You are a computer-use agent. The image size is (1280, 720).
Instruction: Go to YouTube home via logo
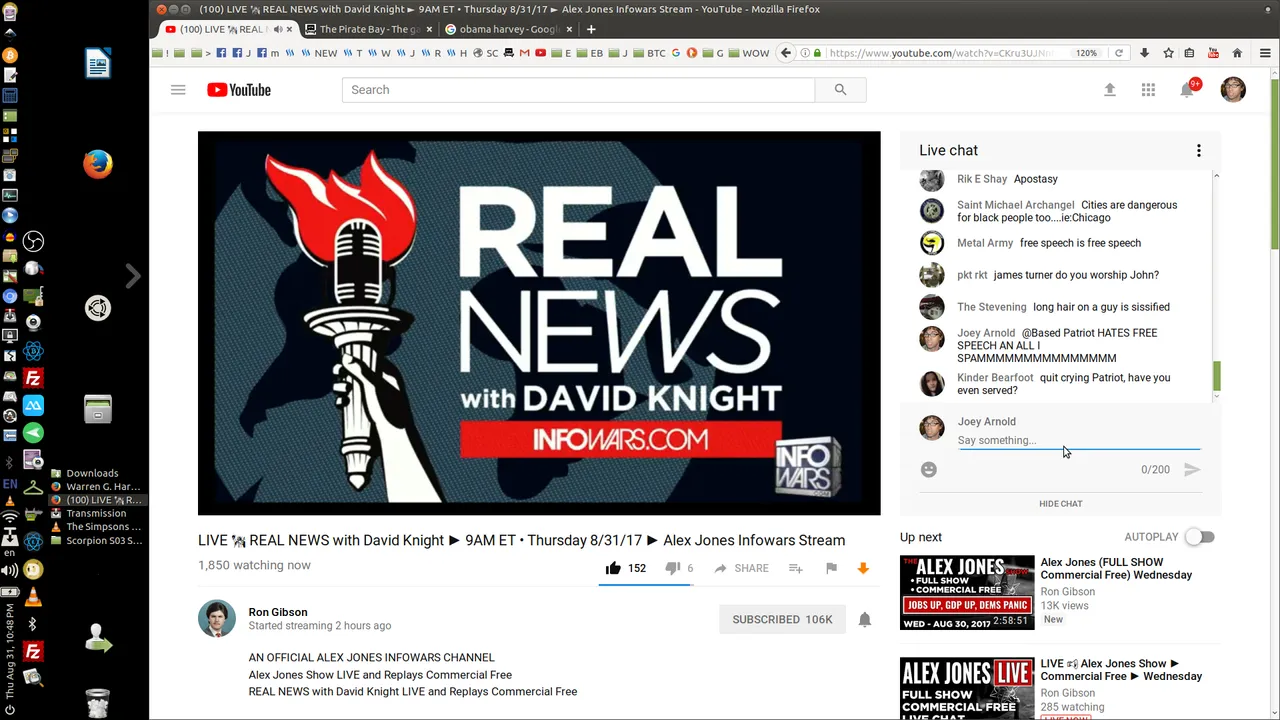click(x=239, y=90)
